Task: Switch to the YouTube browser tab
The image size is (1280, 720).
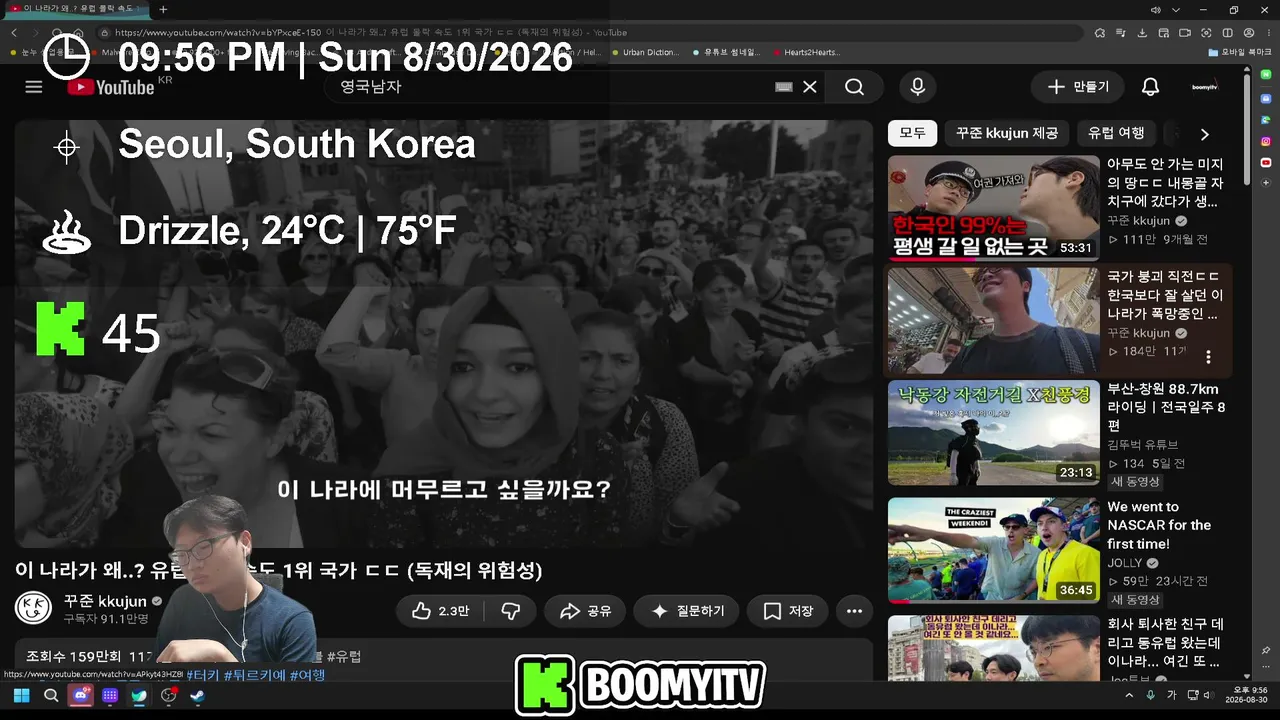Action: [78, 9]
